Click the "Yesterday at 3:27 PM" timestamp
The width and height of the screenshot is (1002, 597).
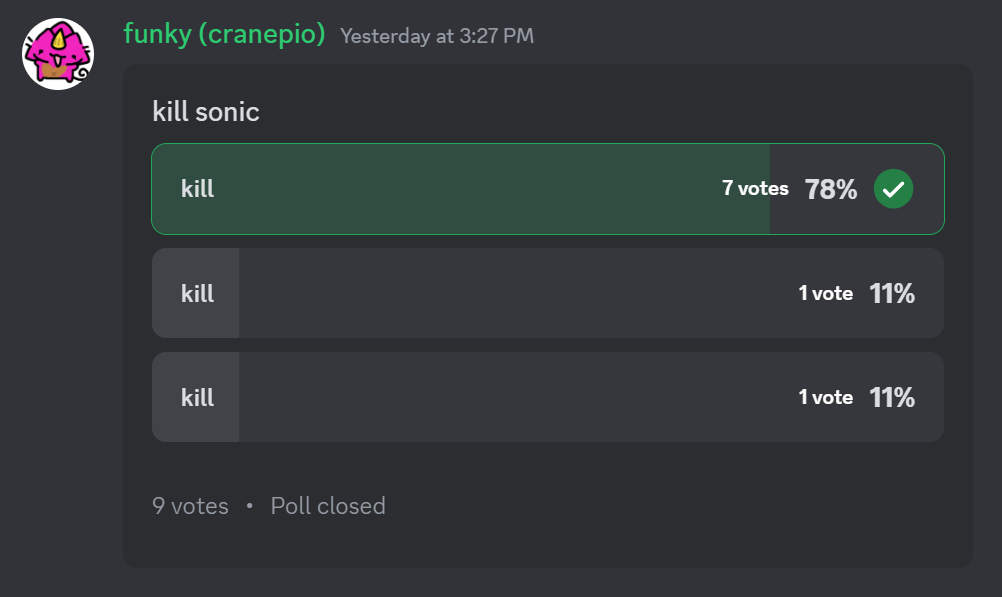click(437, 36)
